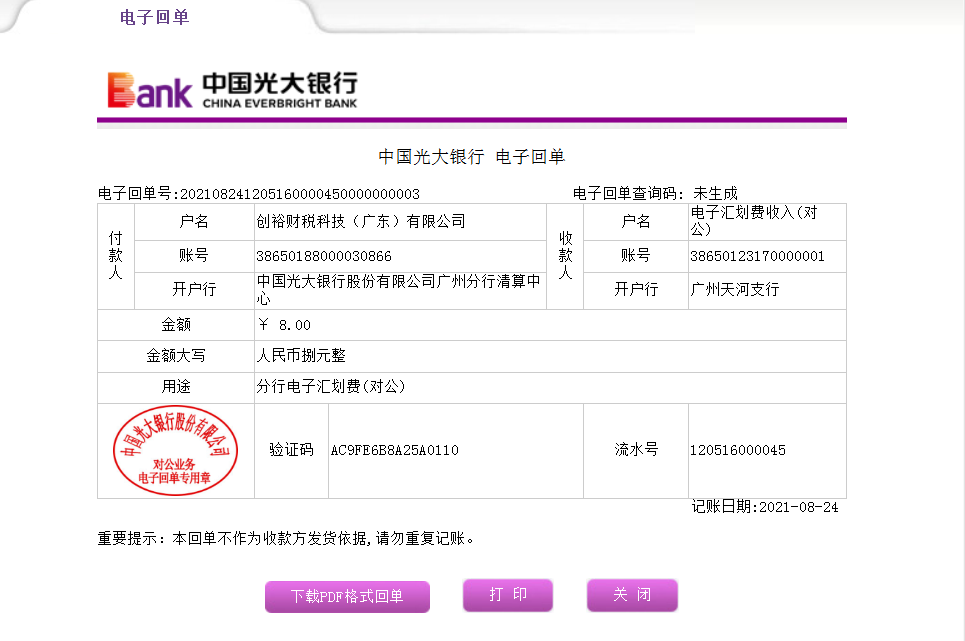
Task: Click verification code AC9FE6B8A25A0110
Action: [x=394, y=451]
